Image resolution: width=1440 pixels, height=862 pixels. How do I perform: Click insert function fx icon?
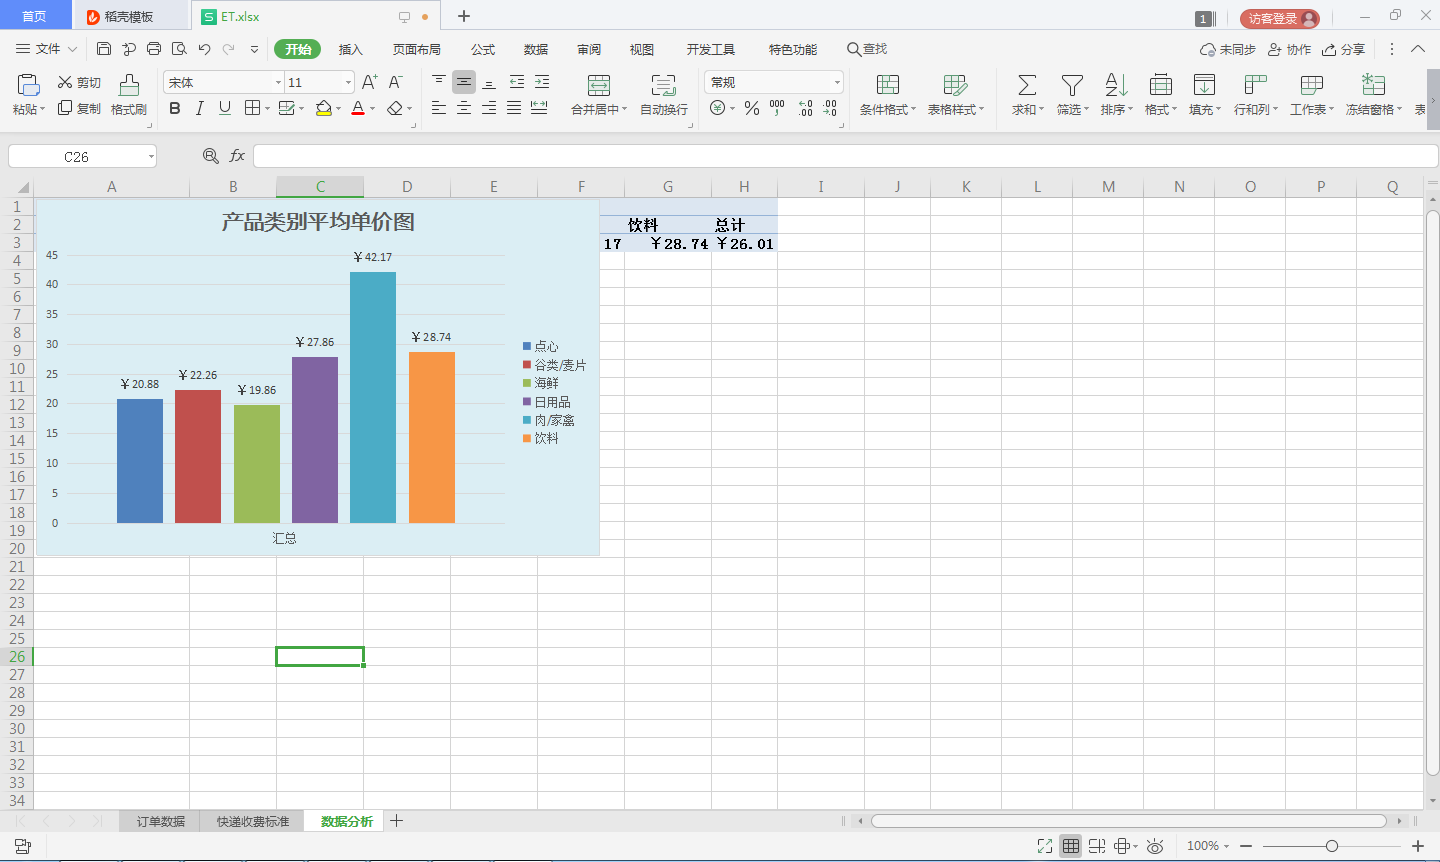point(237,156)
